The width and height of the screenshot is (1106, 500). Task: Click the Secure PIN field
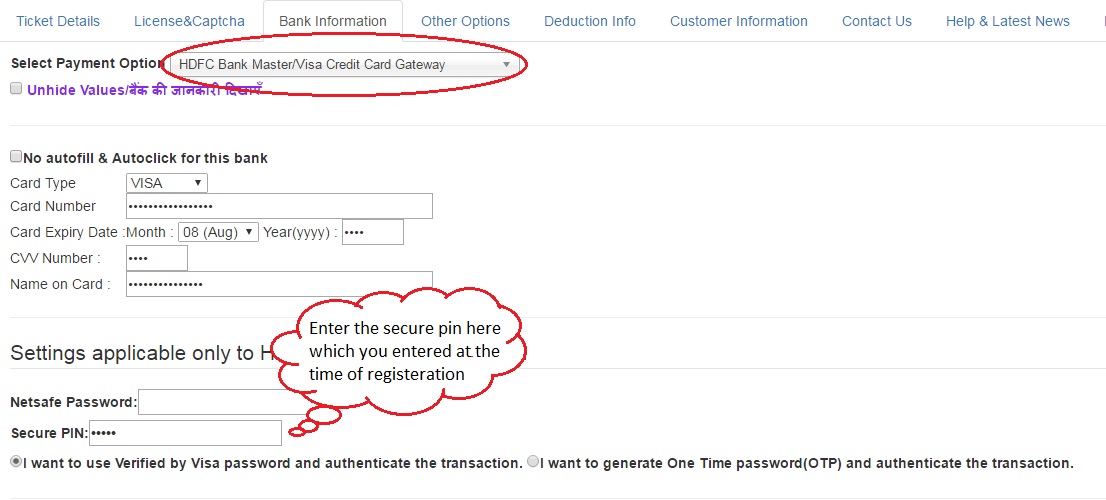[186, 433]
